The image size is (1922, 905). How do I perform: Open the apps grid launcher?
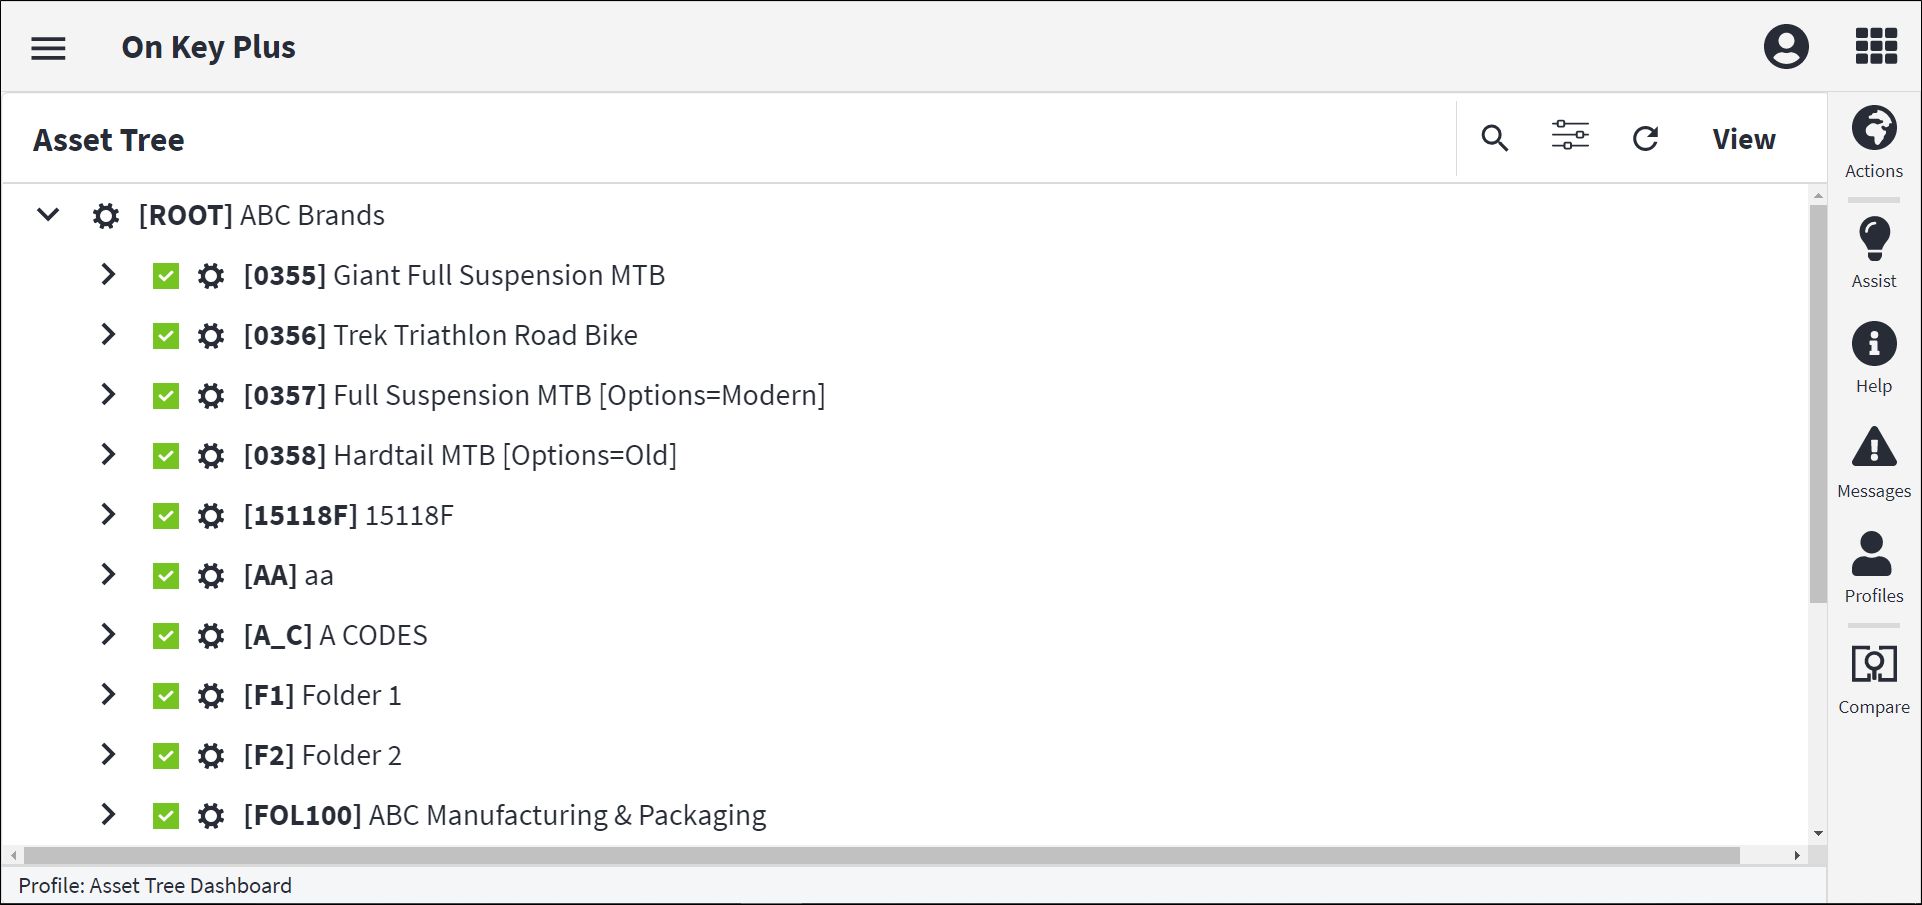click(1876, 46)
